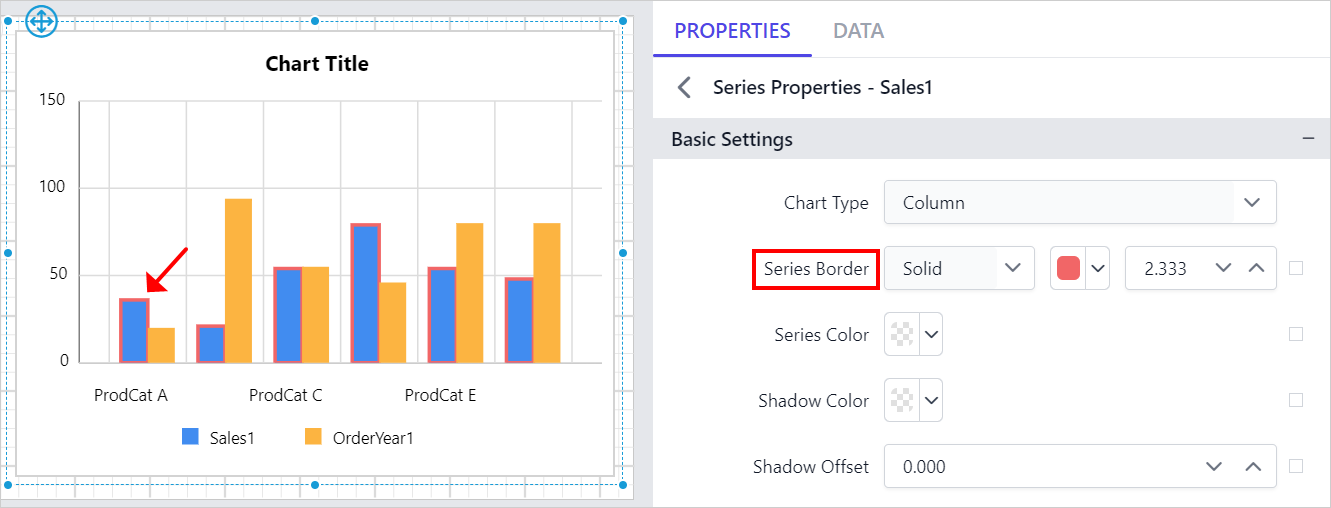
Task: Click the Chart Title text
Action: click(317, 64)
